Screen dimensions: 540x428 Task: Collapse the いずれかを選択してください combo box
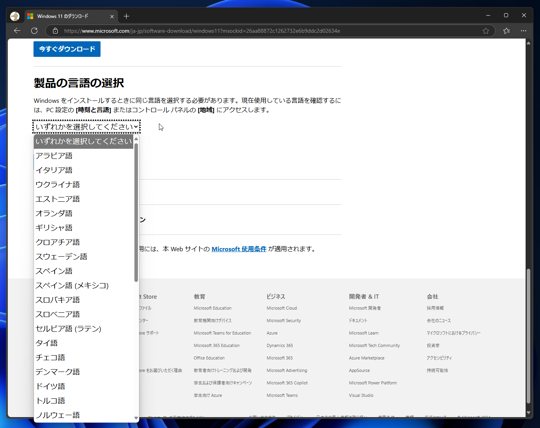point(86,127)
